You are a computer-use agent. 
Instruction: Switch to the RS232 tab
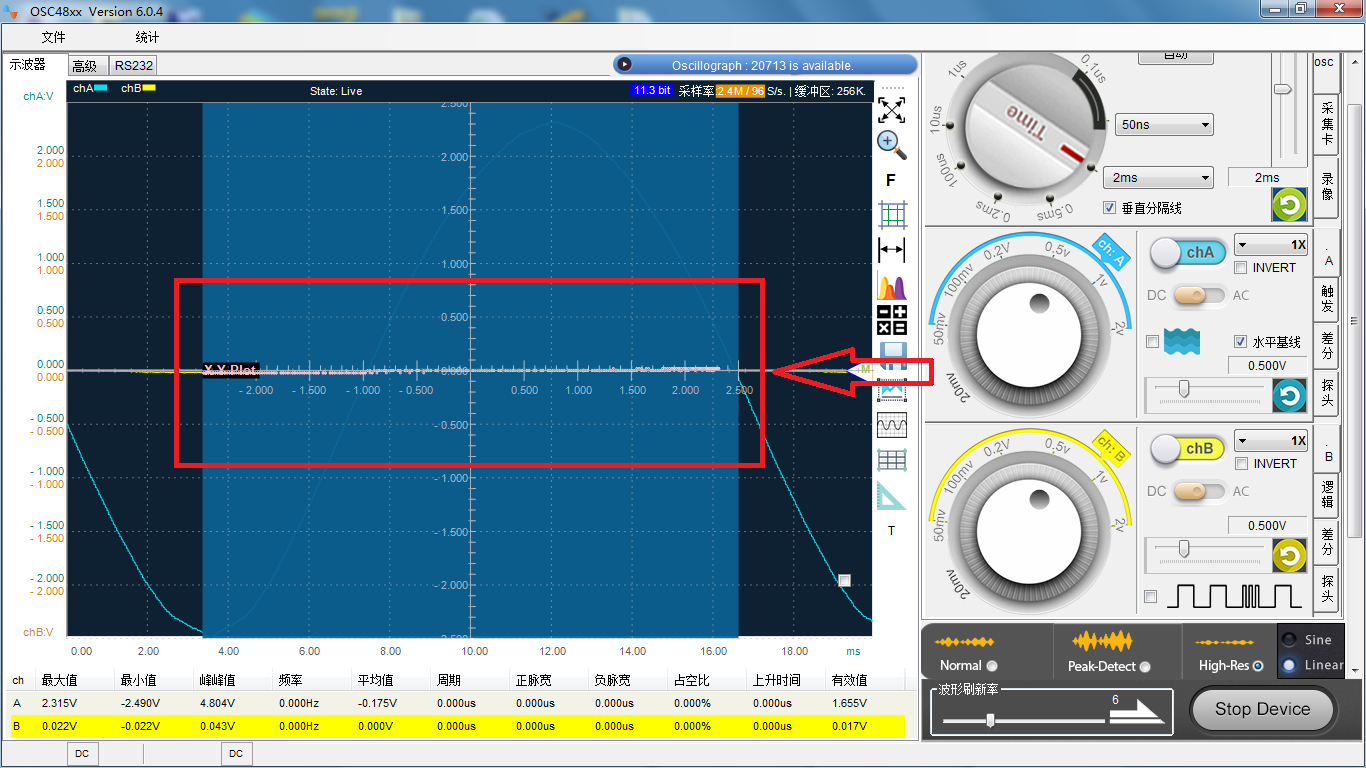click(x=133, y=66)
